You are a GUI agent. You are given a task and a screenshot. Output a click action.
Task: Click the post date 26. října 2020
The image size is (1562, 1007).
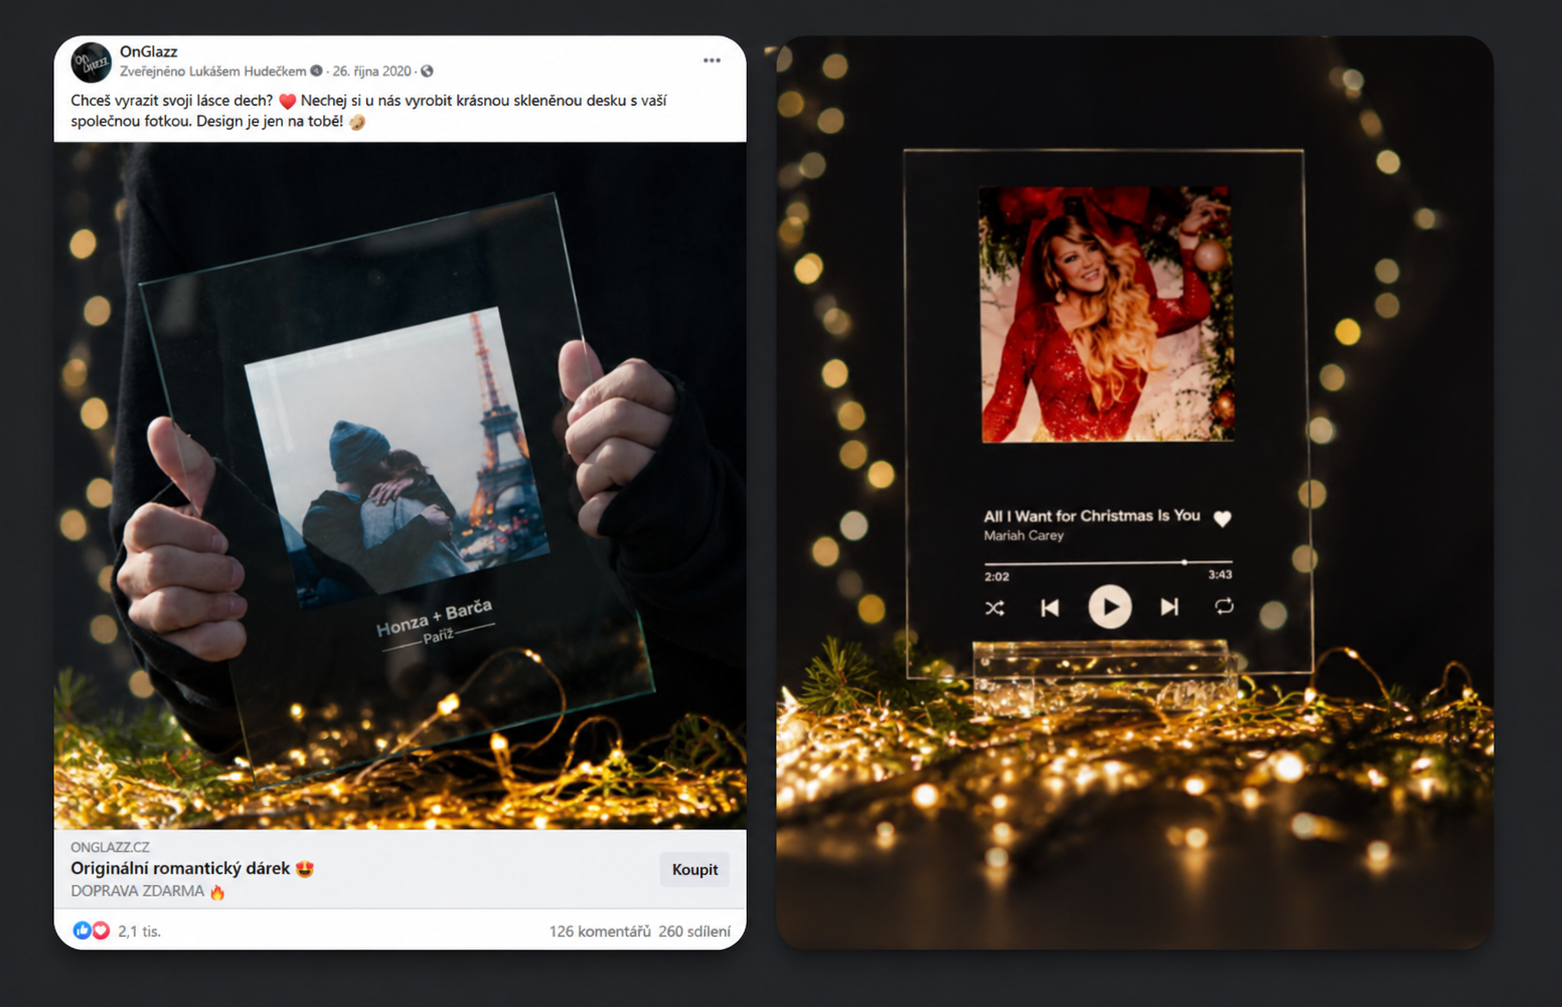(372, 71)
